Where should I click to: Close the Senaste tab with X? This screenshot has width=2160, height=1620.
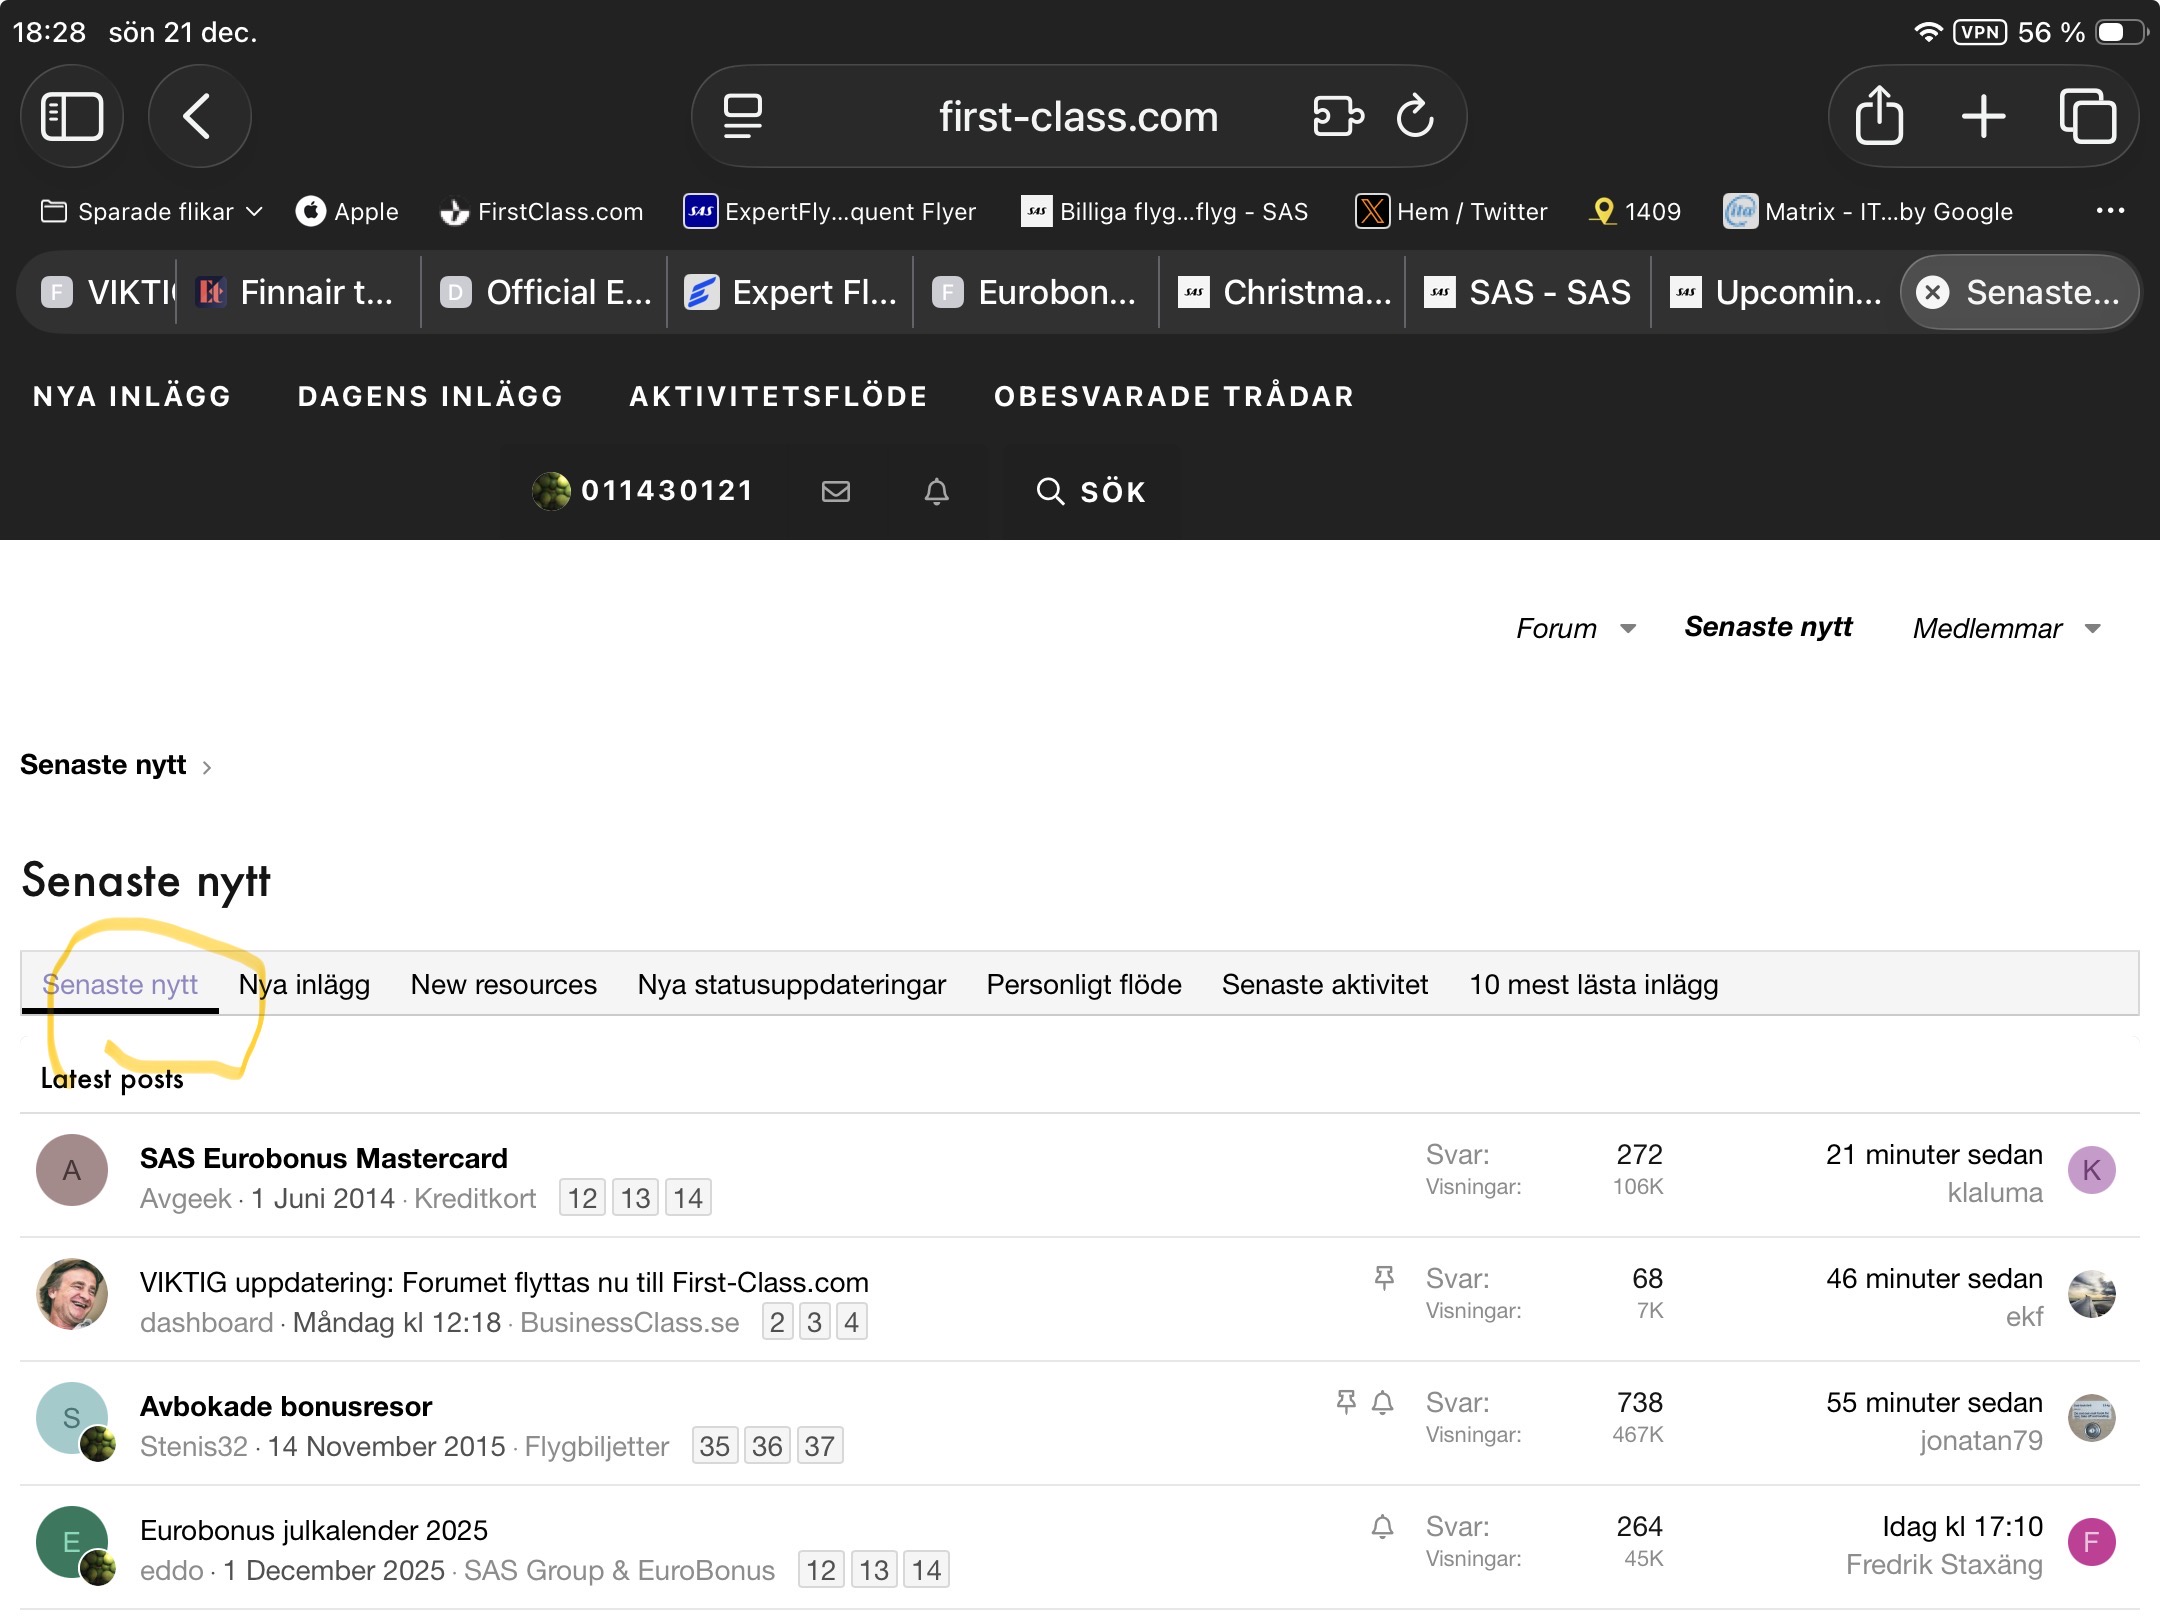pos(1933,292)
